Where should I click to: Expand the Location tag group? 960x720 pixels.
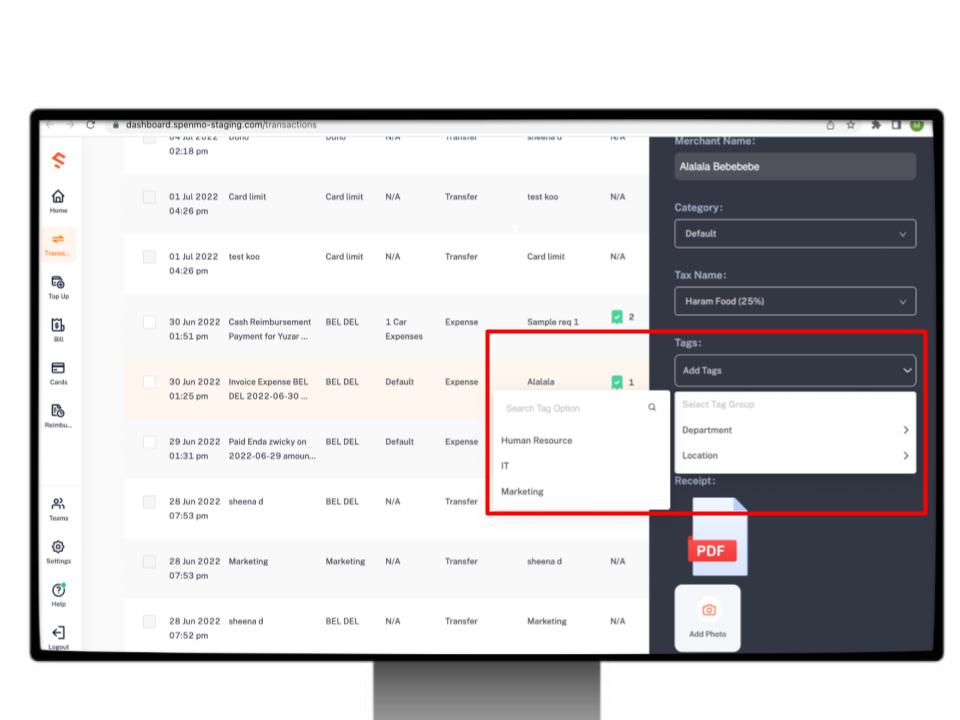coord(795,456)
